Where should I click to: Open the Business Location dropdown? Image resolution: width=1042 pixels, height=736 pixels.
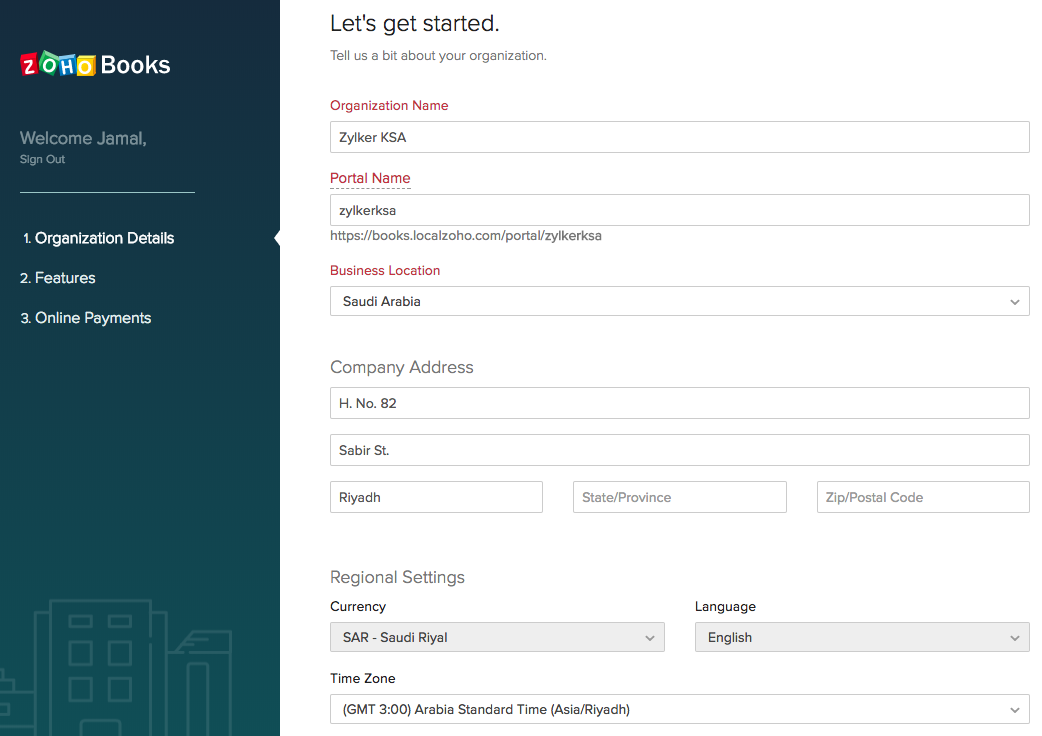pyautogui.click(x=679, y=301)
